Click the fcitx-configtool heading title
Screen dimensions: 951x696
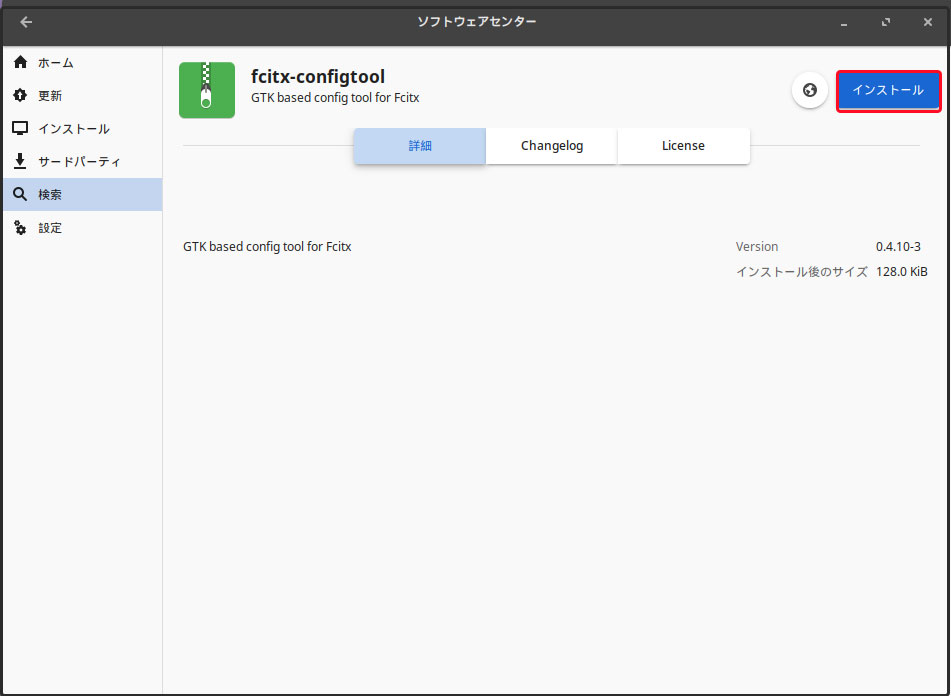318,77
